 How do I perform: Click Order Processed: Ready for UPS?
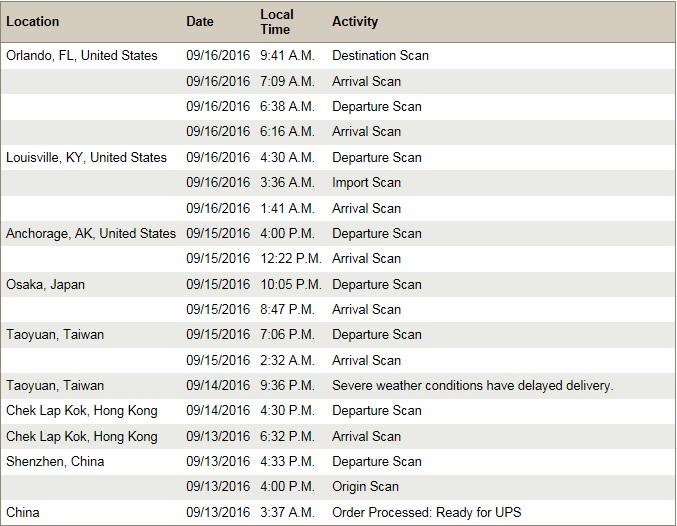pos(426,513)
